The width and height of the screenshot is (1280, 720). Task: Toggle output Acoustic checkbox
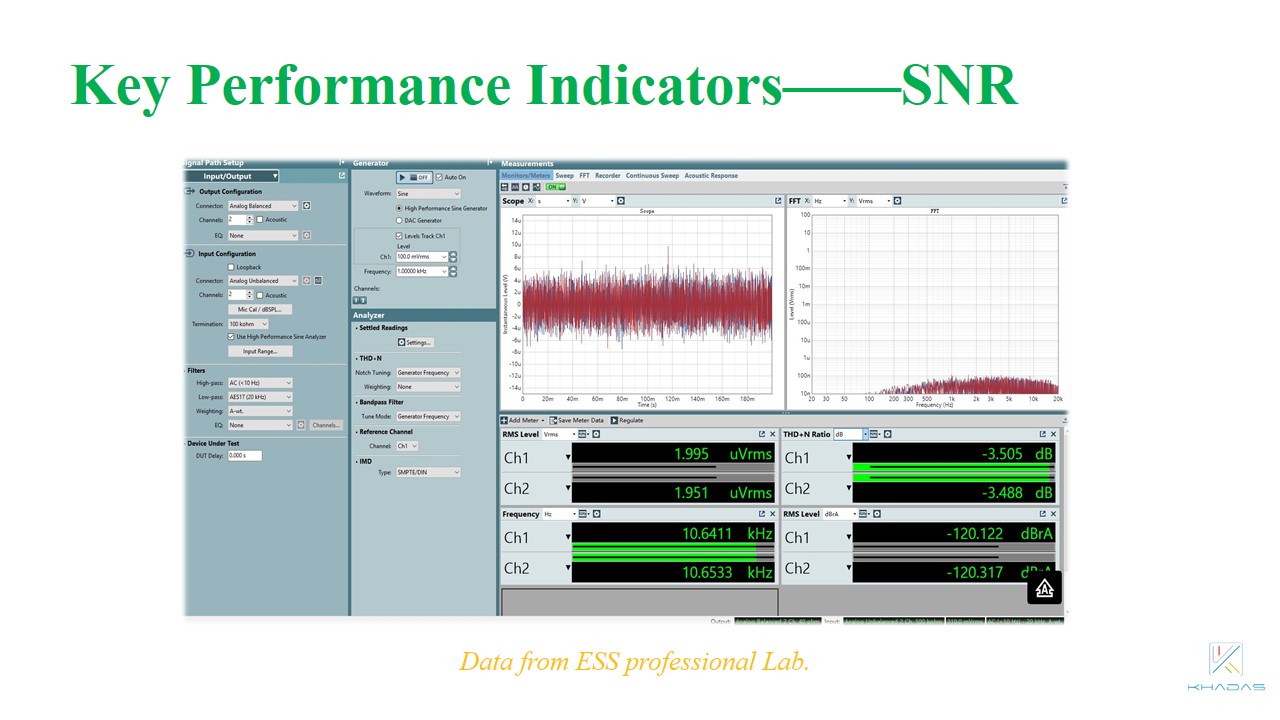click(260, 220)
